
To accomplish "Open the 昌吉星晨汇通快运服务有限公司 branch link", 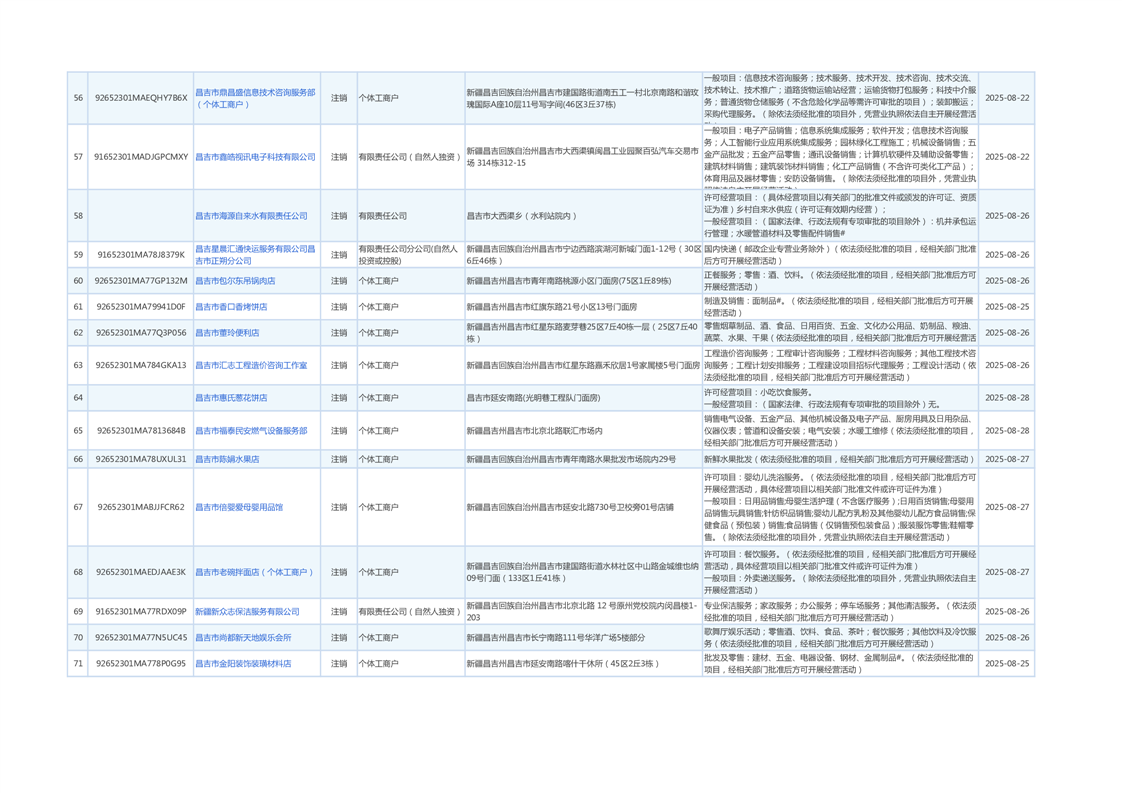I will point(255,255).
